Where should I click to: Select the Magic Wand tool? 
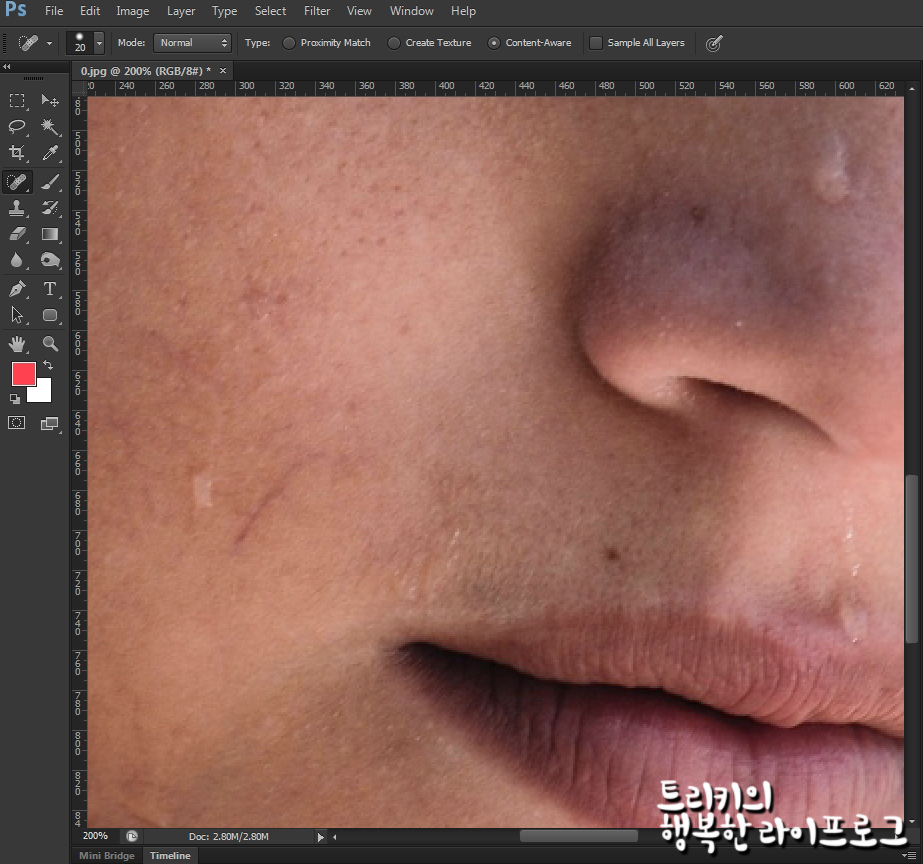pos(50,126)
